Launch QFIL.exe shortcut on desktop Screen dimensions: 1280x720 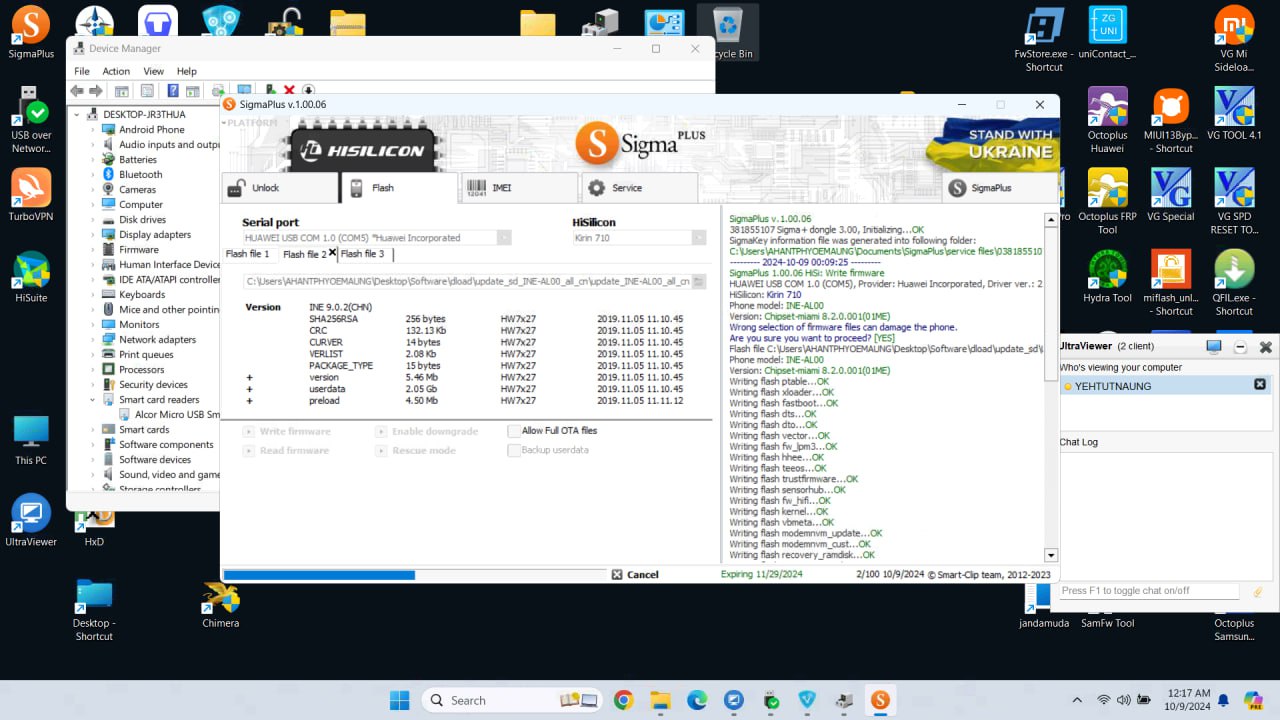click(1234, 283)
